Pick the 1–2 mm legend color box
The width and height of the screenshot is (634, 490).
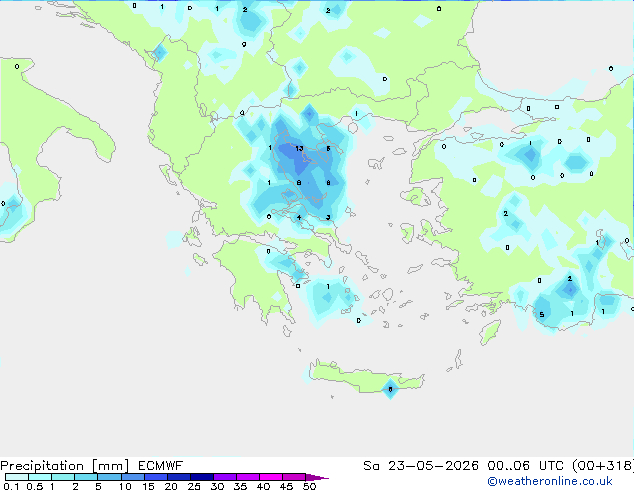(63, 477)
